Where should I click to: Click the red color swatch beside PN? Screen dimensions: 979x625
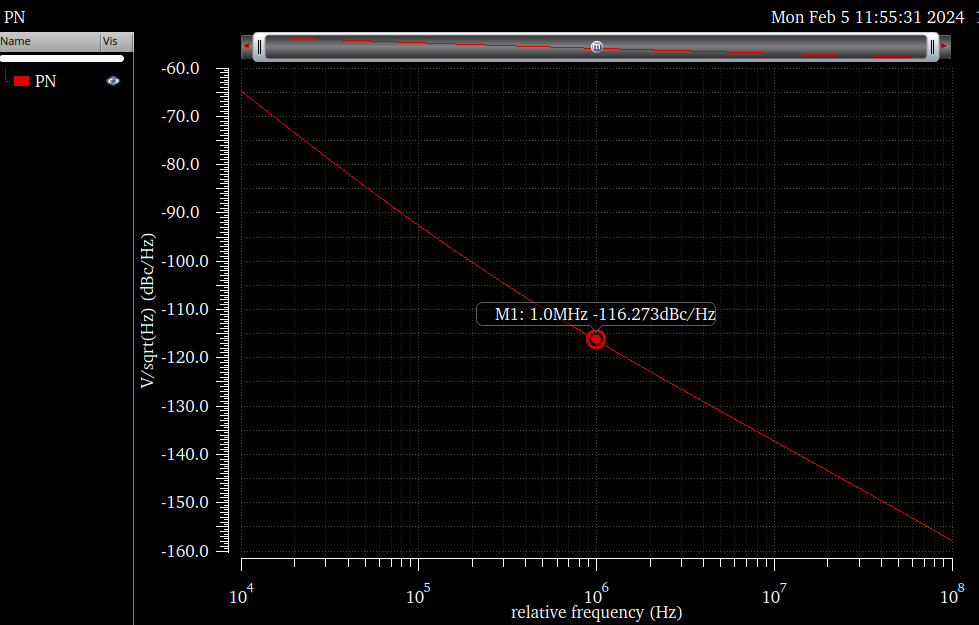(x=21, y=80)
